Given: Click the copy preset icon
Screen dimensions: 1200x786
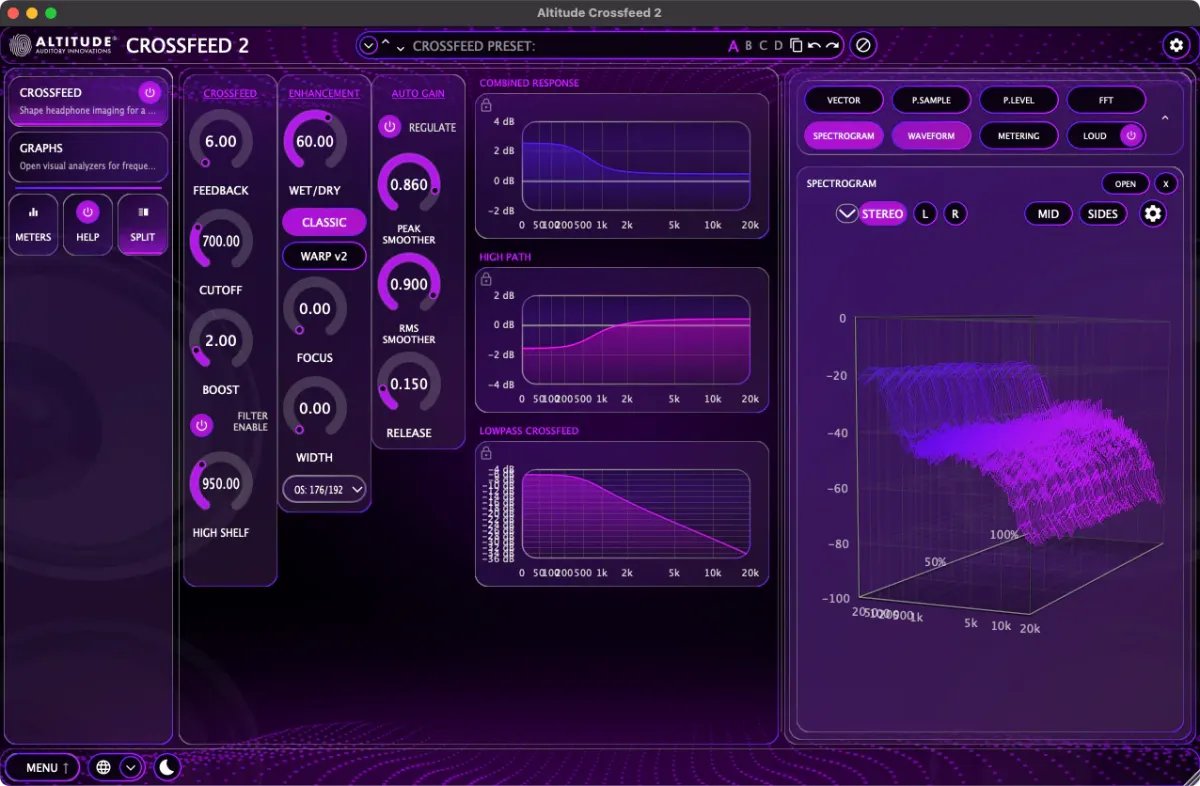Looking at the screenshot, I should coord(795,45).
